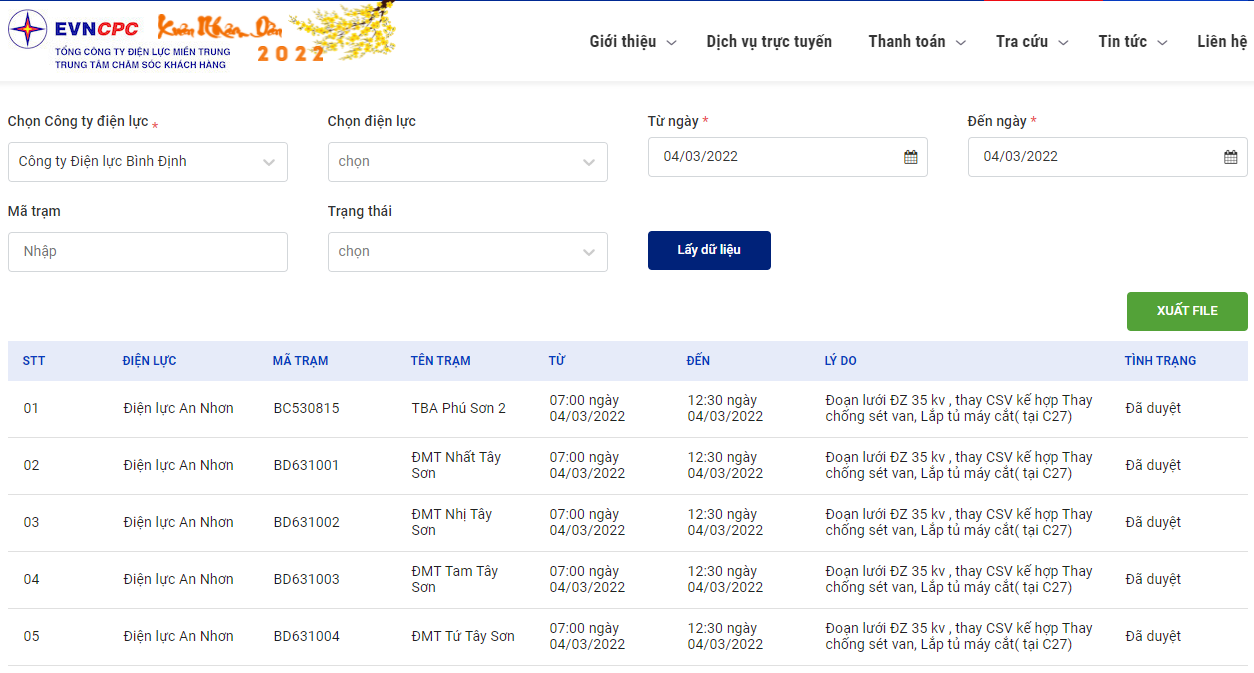Open calendar icon in Từ ngày field
1254x673 pixels.
pyautogui.click(x=911, y=157)
